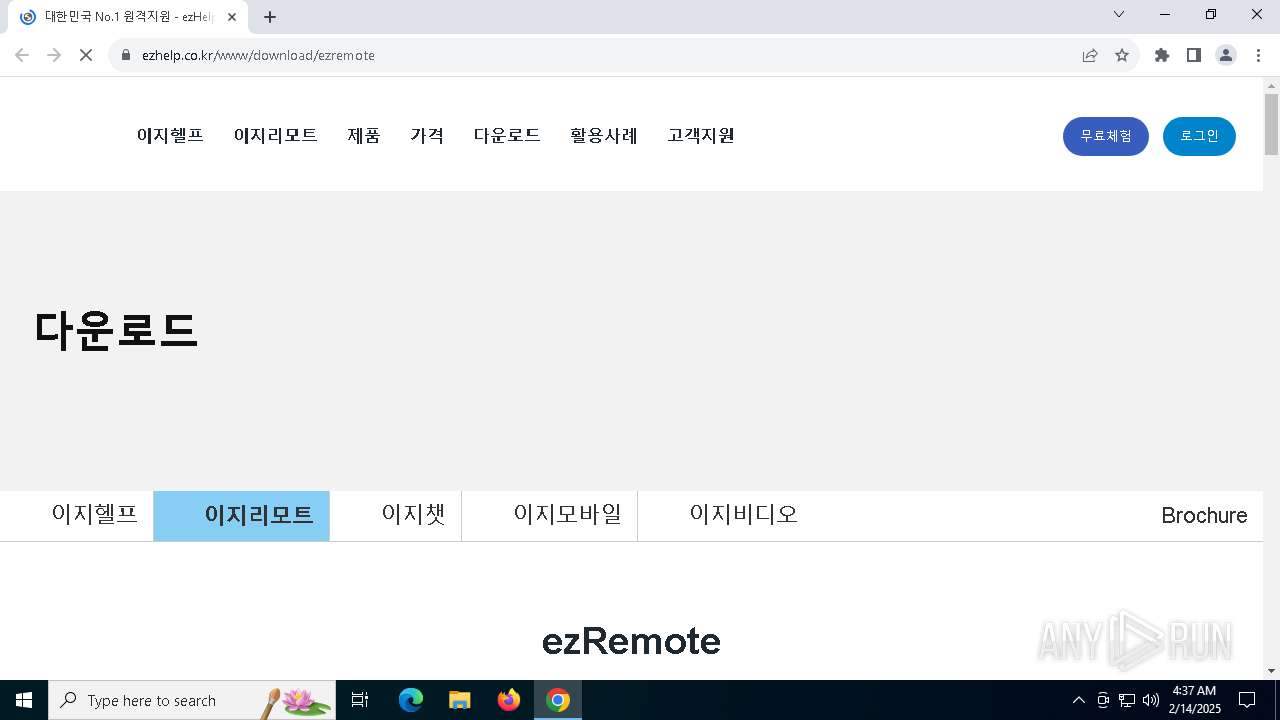Open the Brochure link
The height and width of the screenshot is (720, 1280).
coord(1204,516)
